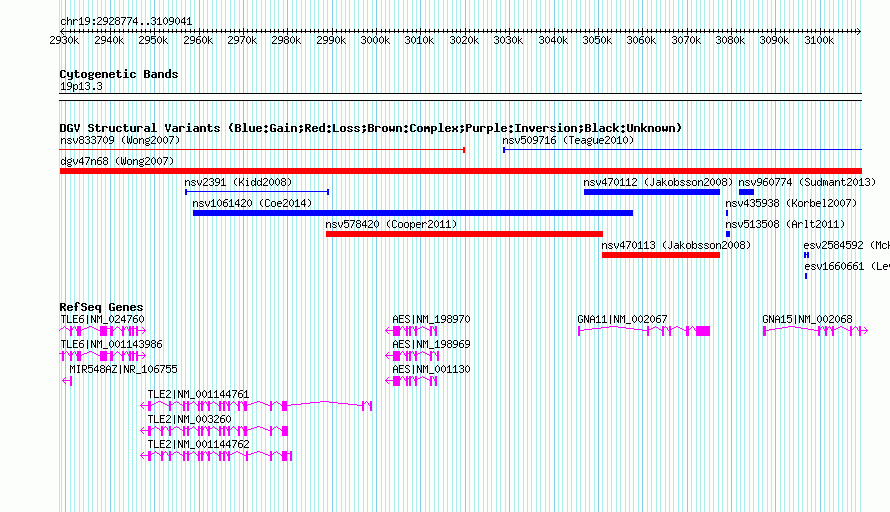This screenshot has width=890, height=512.
Task: Click nsv513508 (Arlt2011) label
Action: click(x=785, y=224)
